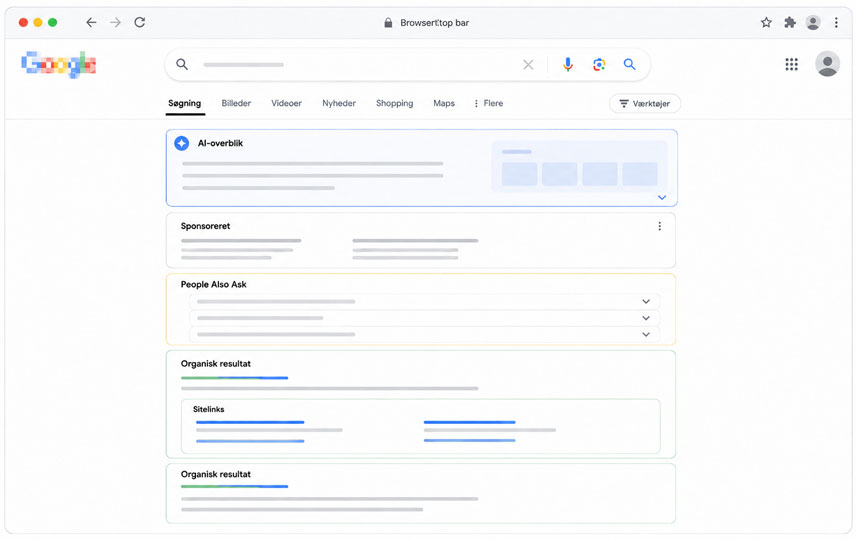The height and width of the screenshot is (540, 856).
Task: Click the pixelated Google logo
Action: (58, 64)
